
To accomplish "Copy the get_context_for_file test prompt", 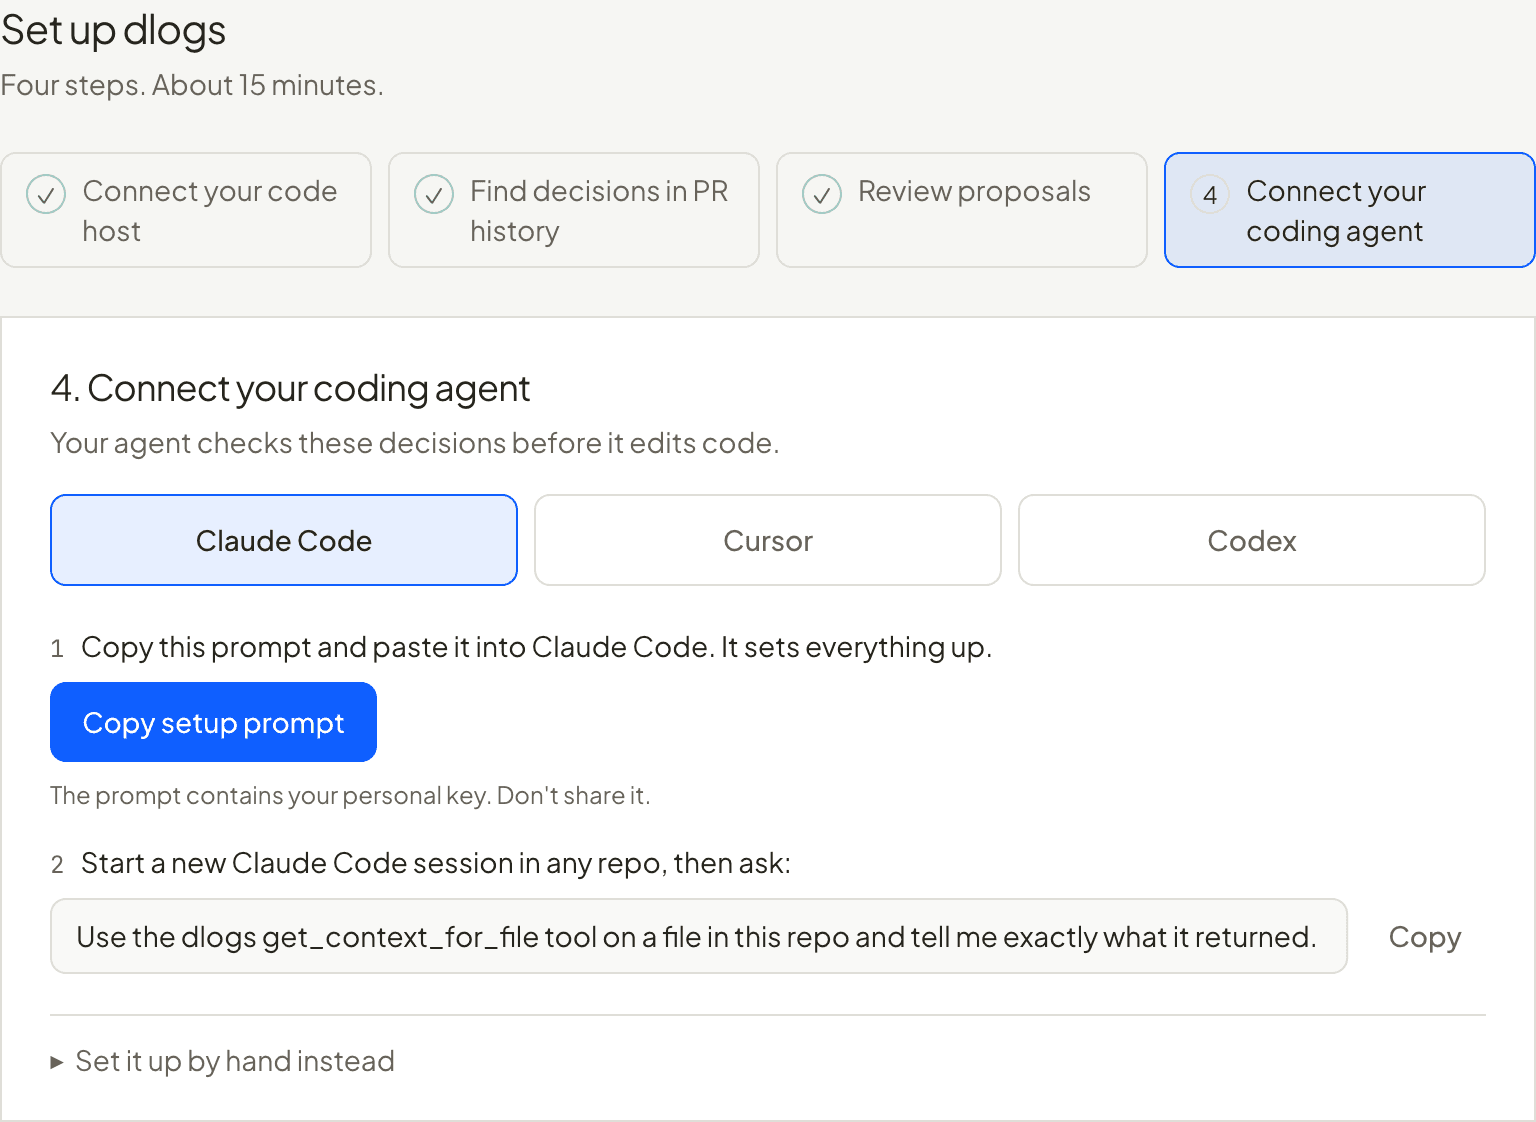I will click(1425, 937).
